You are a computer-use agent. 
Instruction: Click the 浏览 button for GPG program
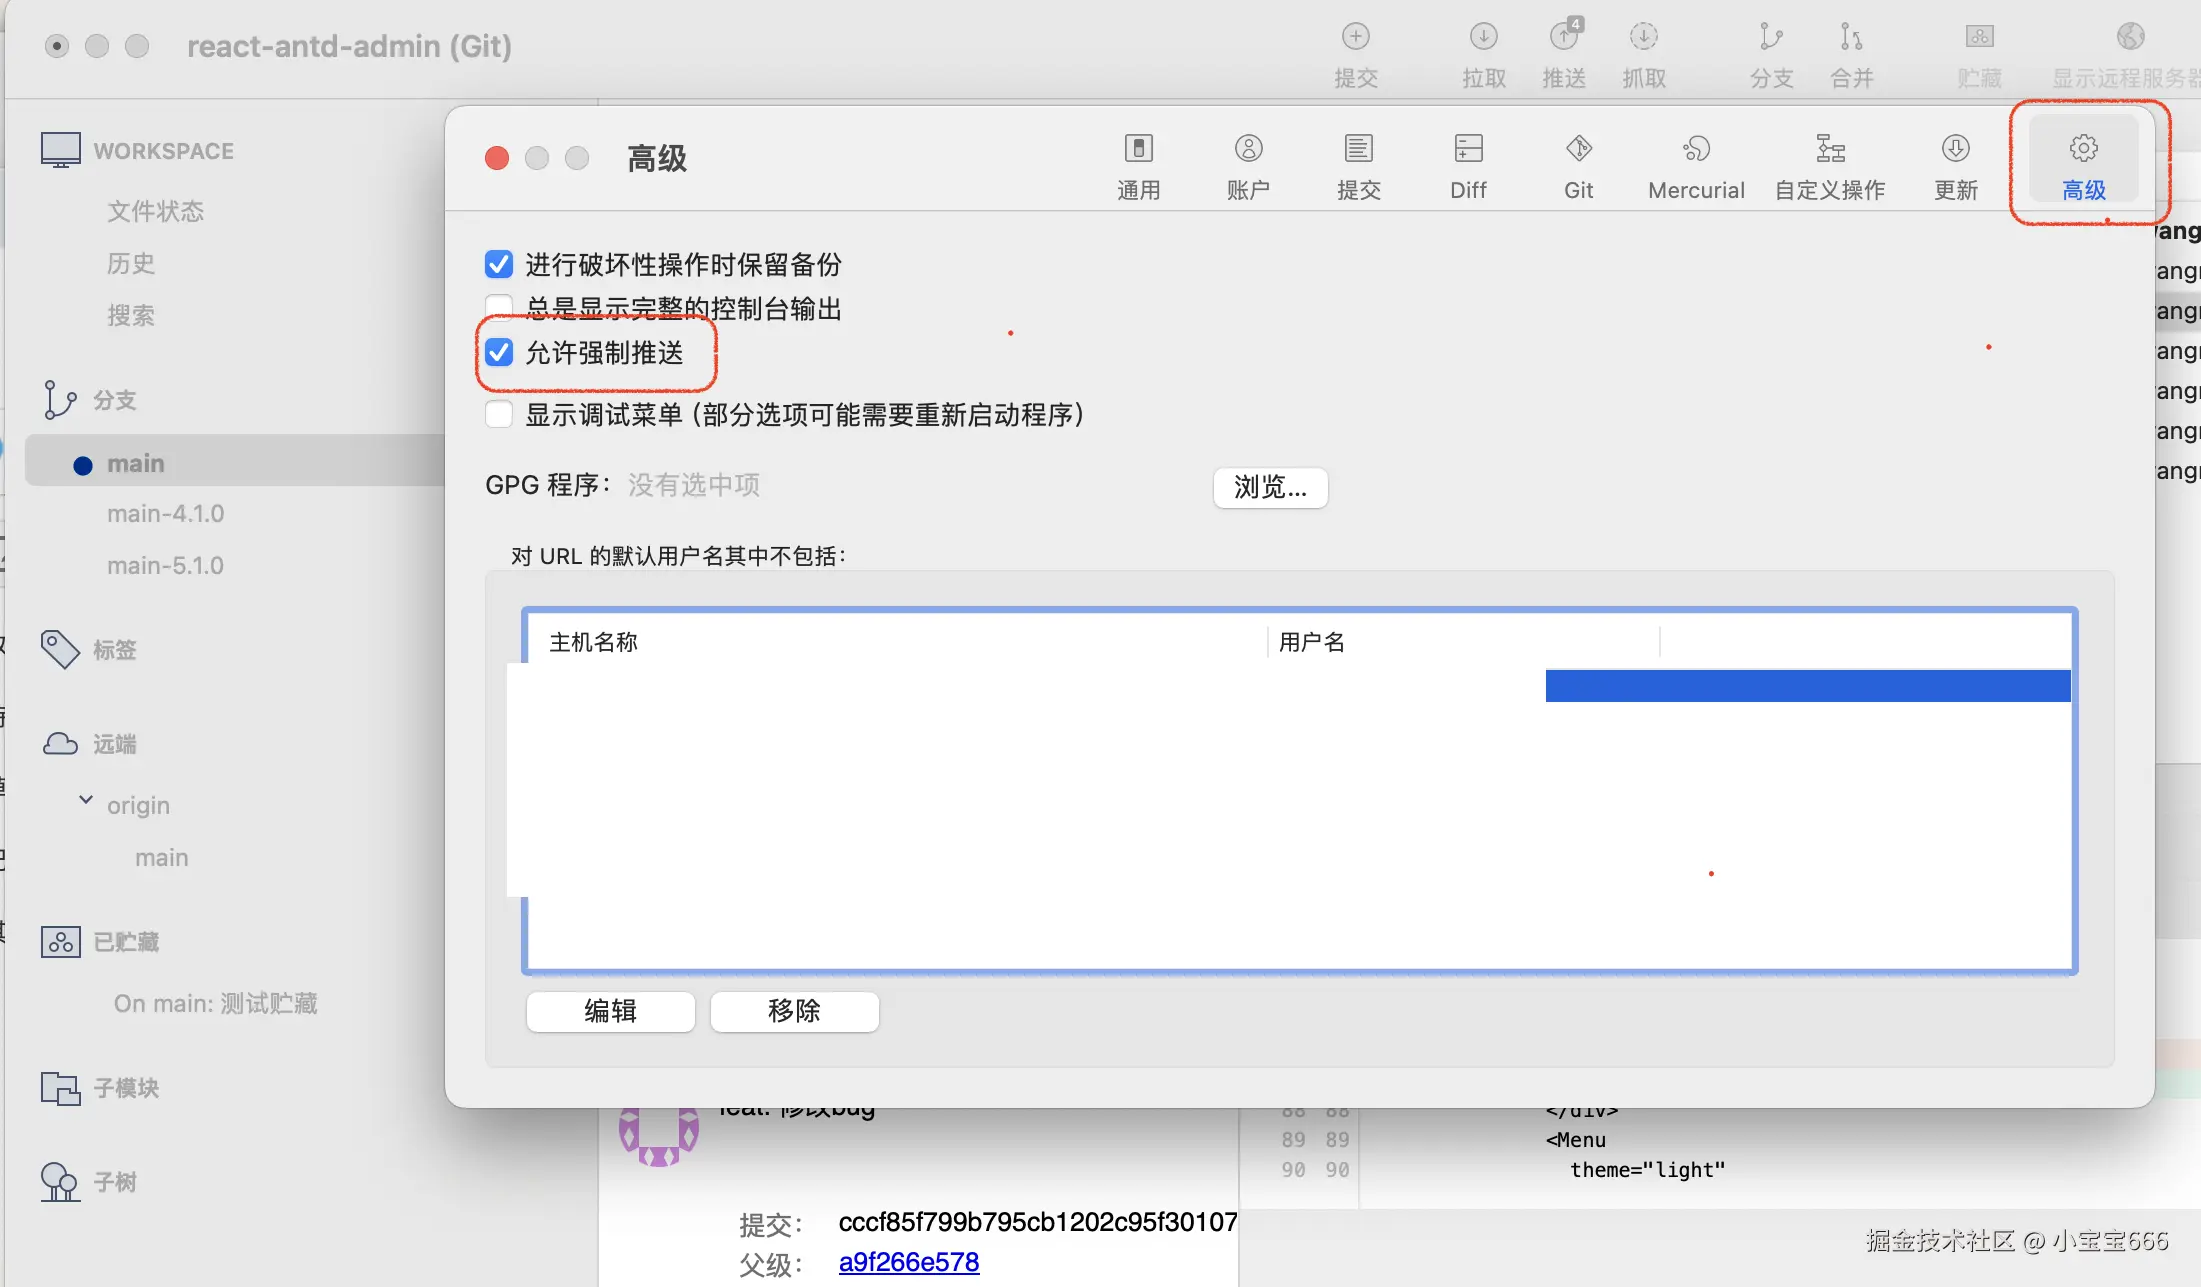tap(1270, 487)
